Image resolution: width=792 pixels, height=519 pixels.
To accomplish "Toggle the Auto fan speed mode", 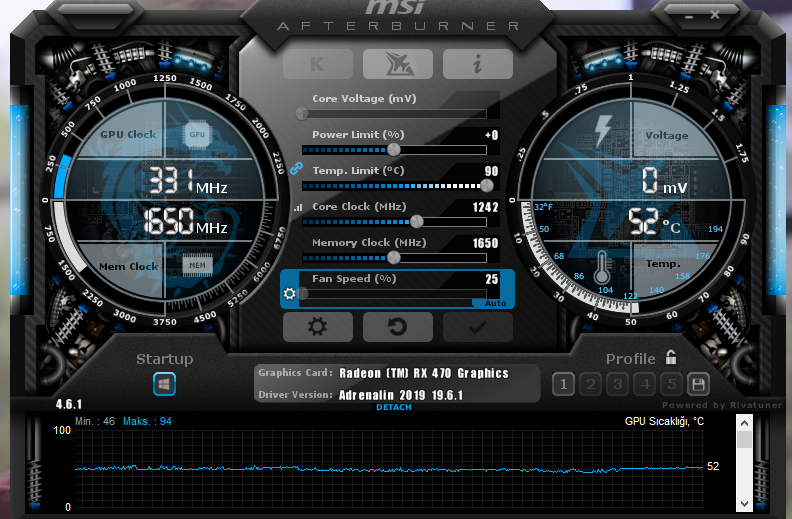I will point(496,302).
